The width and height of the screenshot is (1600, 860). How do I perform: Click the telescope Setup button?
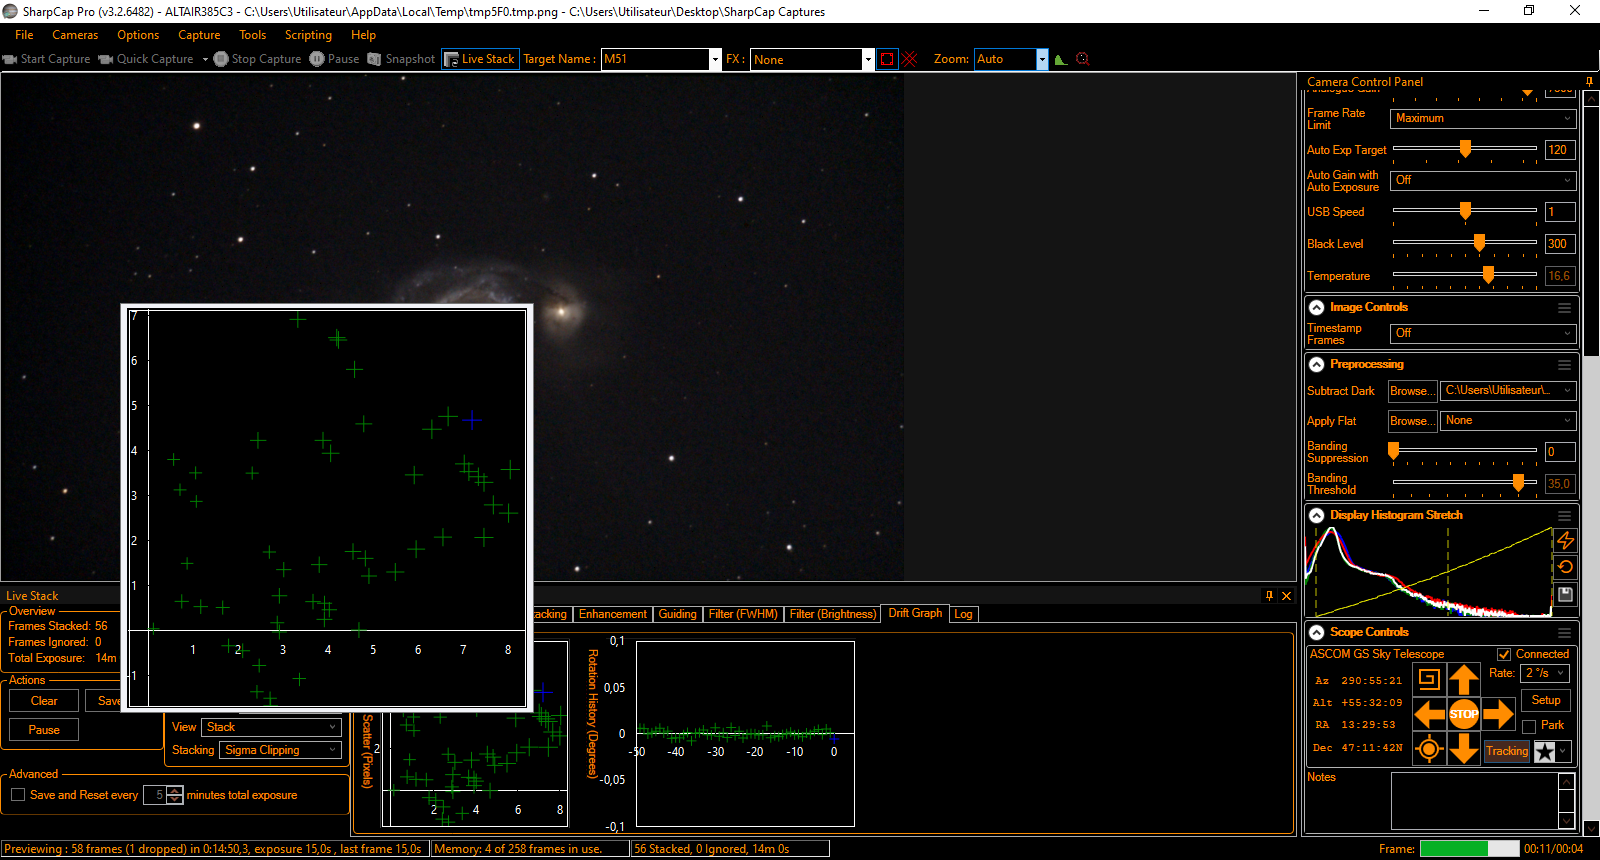pos(1546,700)
